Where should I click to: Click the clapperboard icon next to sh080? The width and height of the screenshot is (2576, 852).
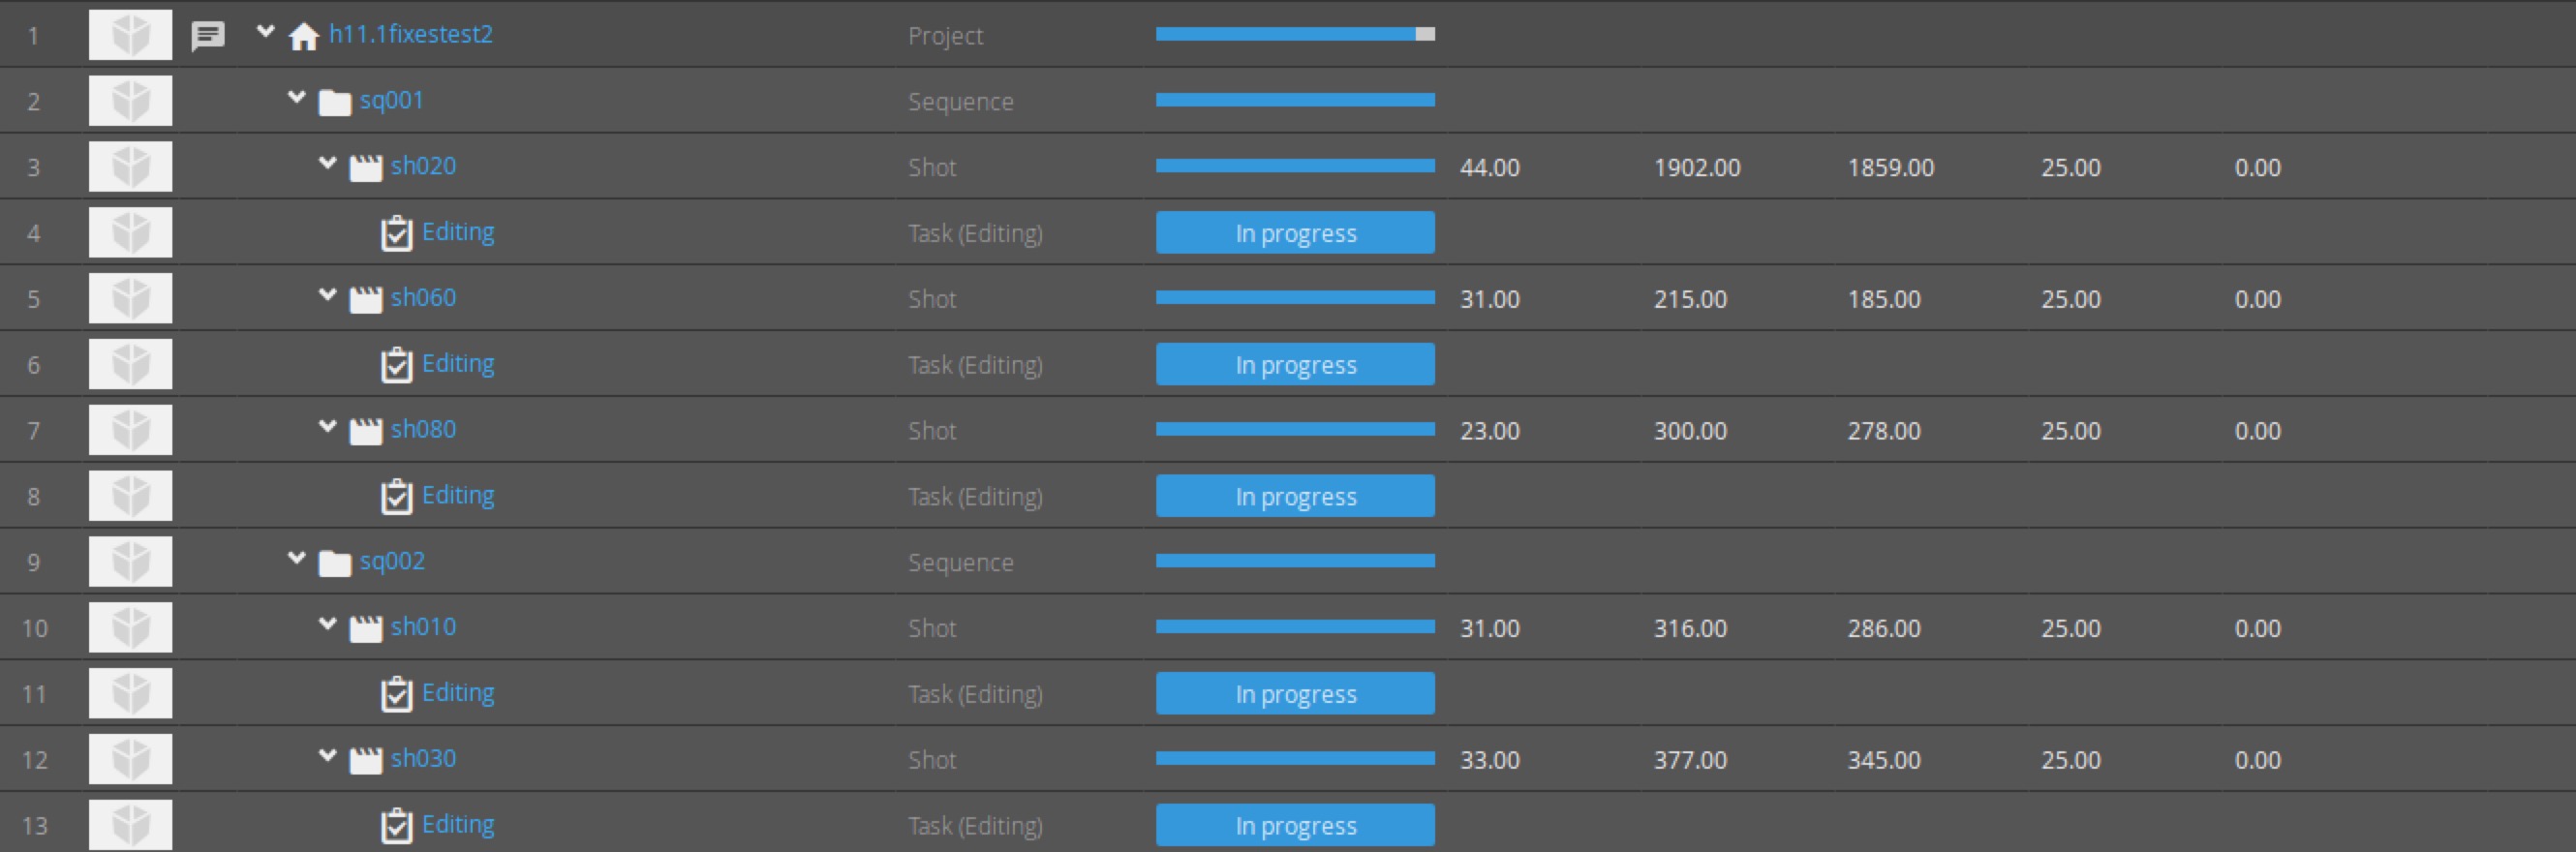(x=365, y=431)
